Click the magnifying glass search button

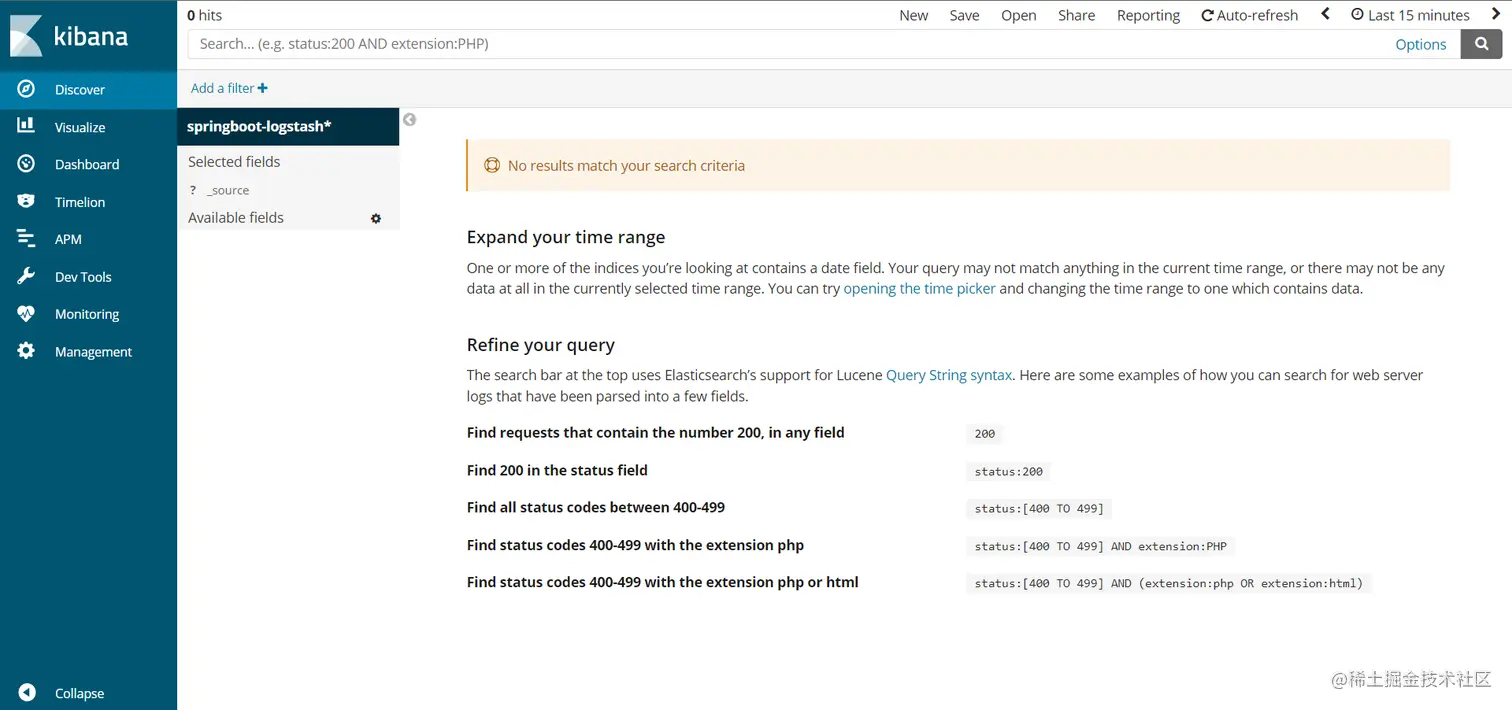coord(1481,44)
